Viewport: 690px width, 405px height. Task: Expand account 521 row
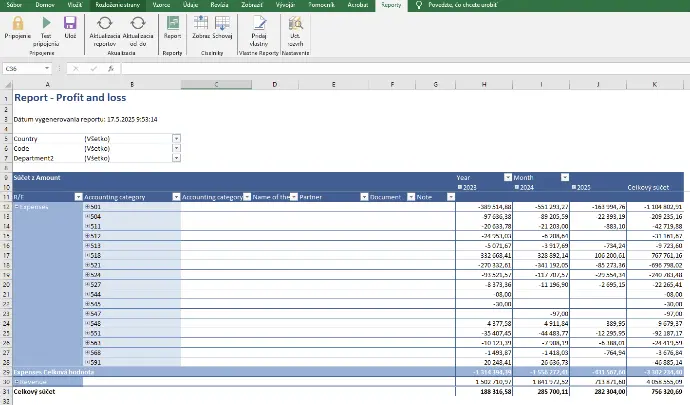click(x=87, y=265)
